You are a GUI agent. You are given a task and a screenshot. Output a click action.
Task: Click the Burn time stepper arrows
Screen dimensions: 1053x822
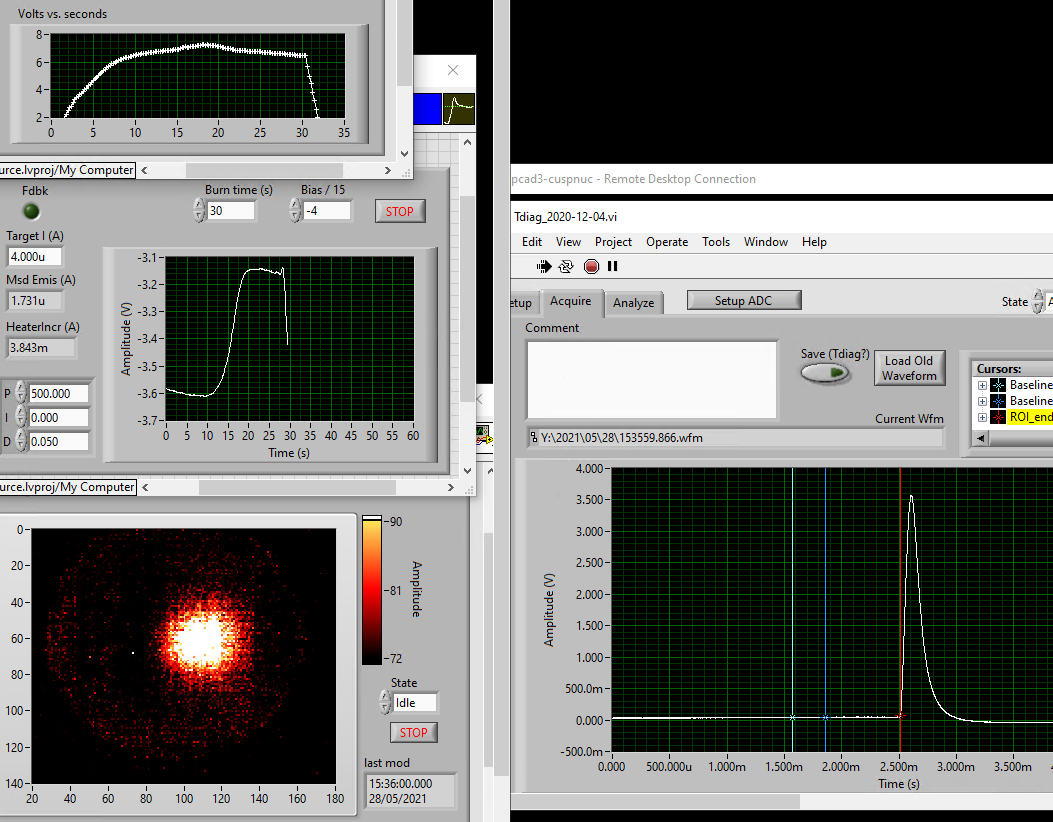pos(199,210)
